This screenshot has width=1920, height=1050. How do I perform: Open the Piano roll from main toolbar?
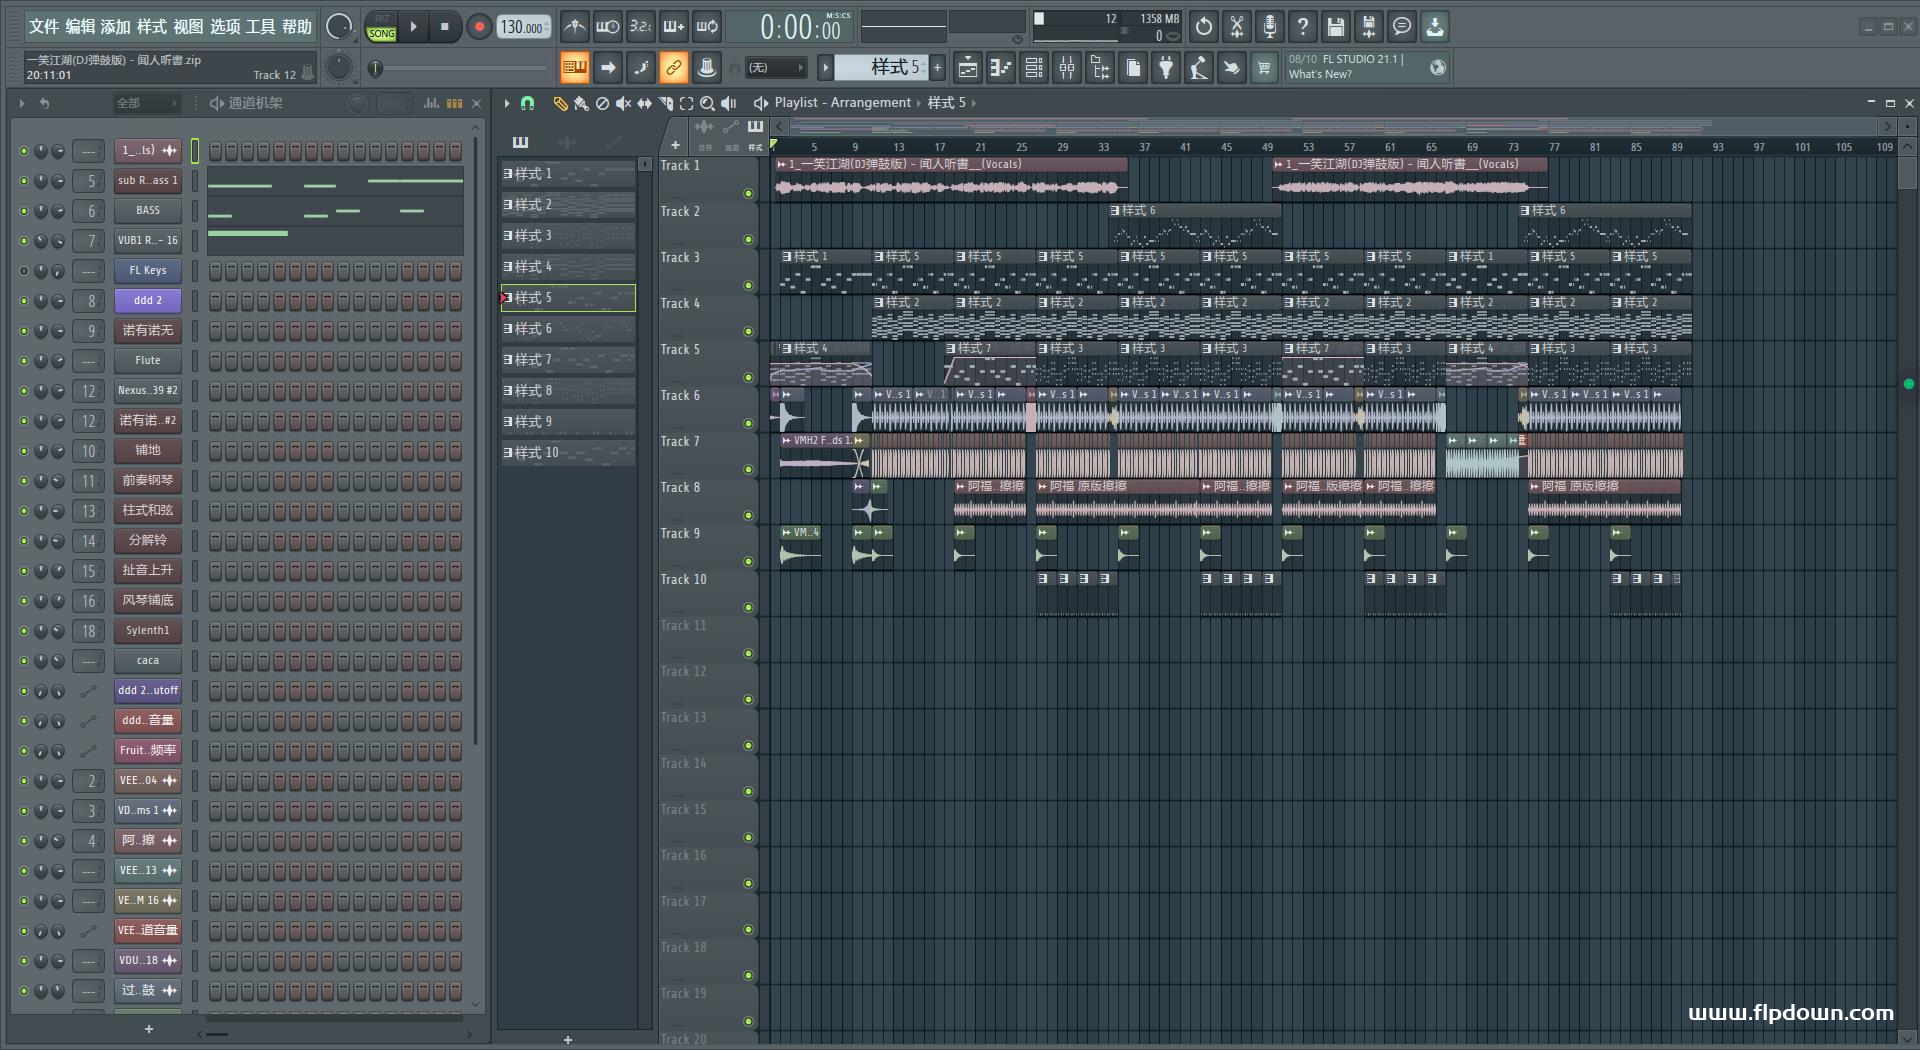click(1001, 68)
